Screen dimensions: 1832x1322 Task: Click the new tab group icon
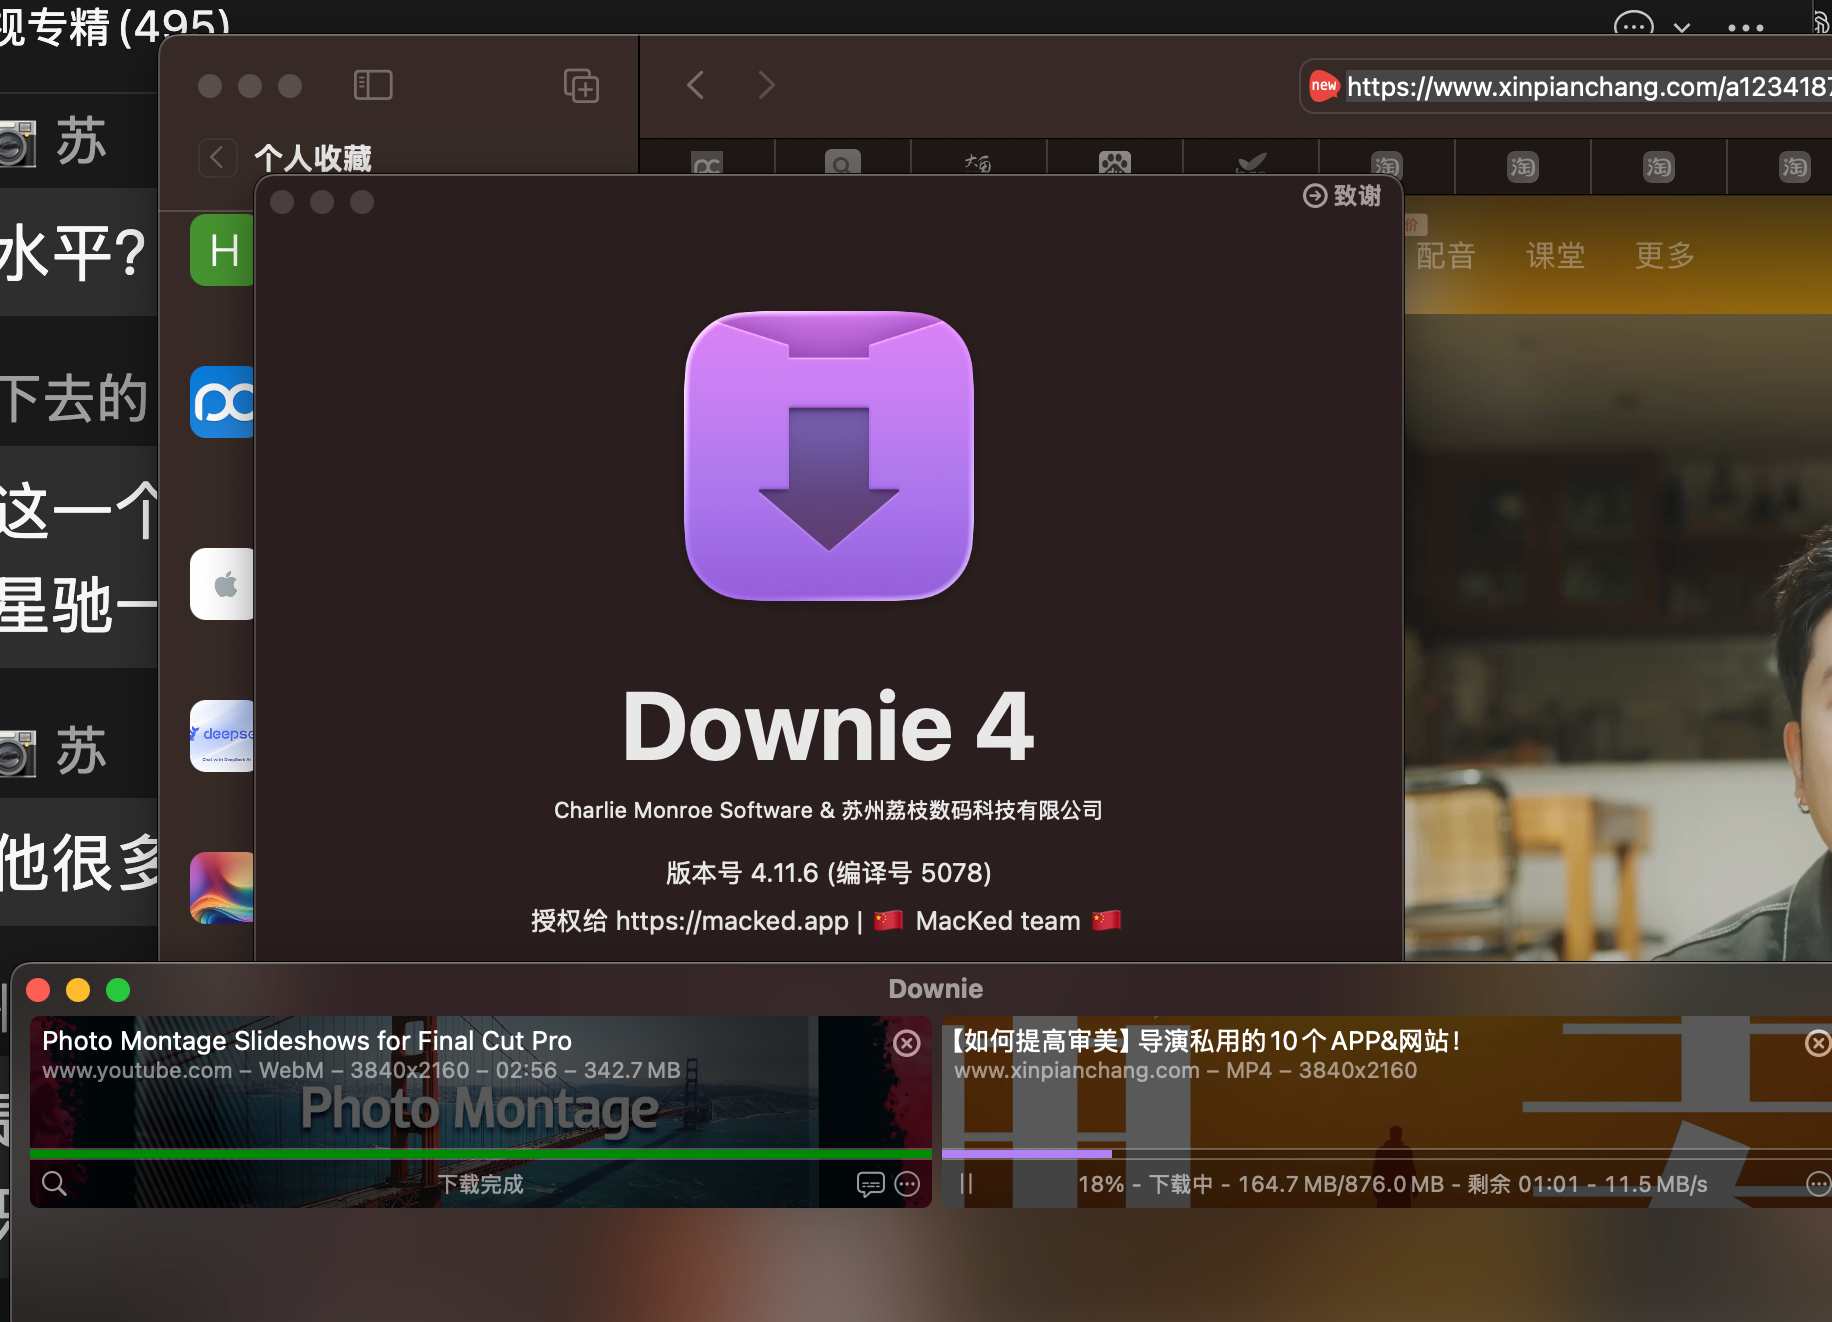[581, 85]
